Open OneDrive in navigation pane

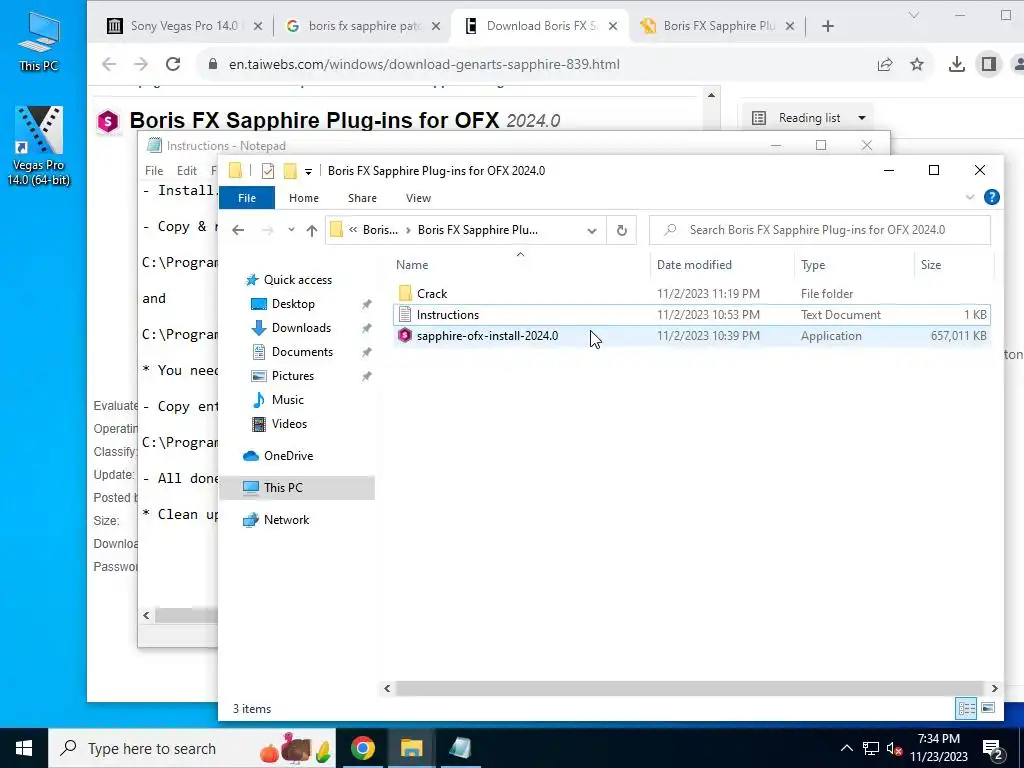[288, 456]
